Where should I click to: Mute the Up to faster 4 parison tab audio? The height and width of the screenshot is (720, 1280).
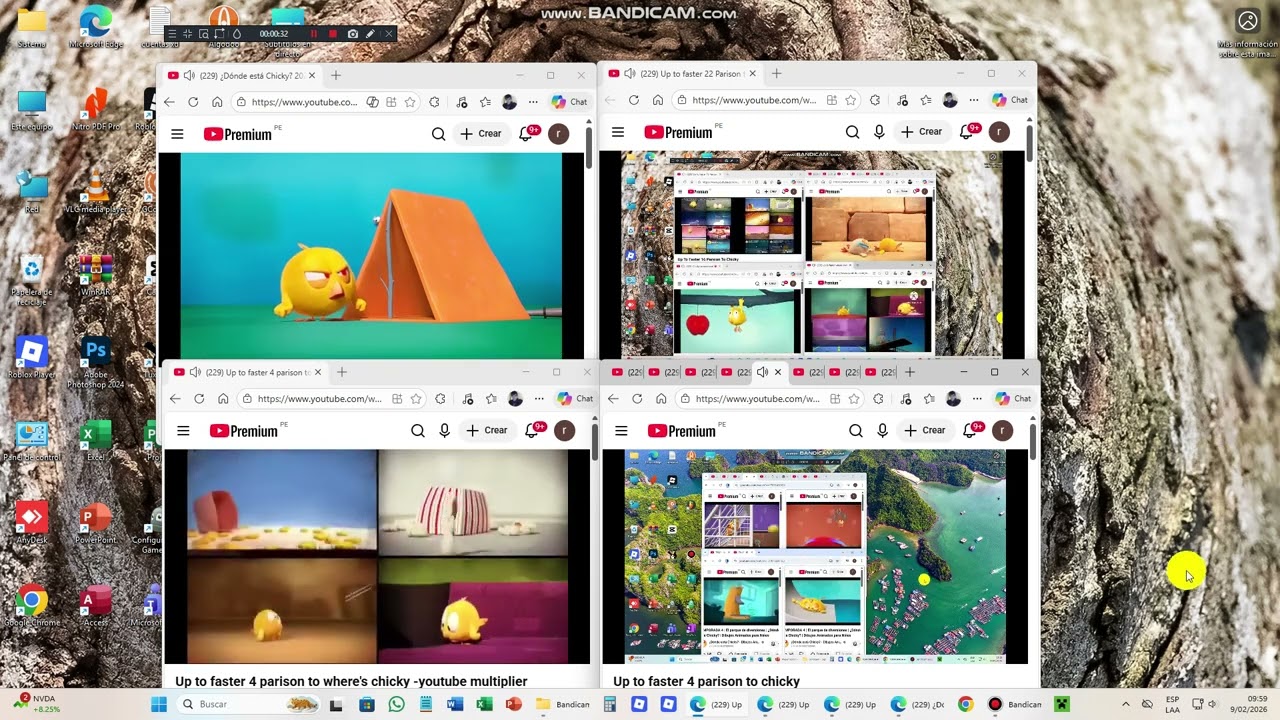195,372
